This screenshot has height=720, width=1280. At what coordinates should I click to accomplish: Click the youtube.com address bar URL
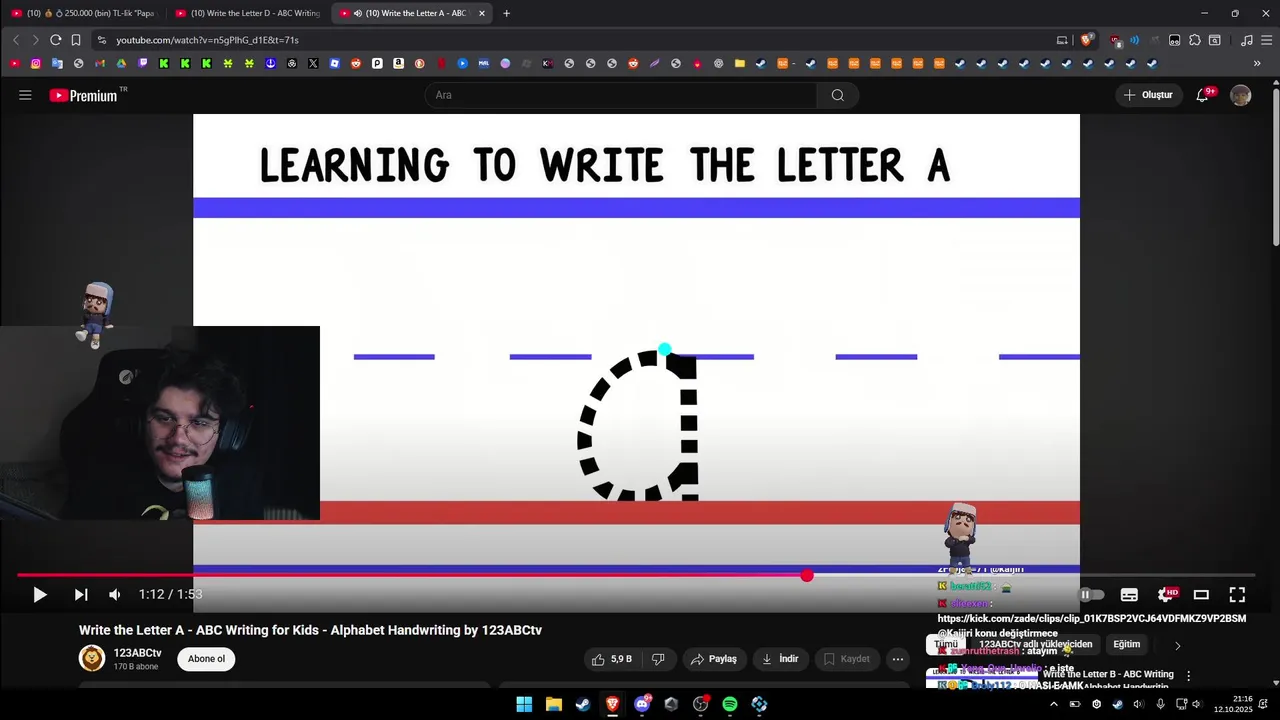click(x=207, y=40)
